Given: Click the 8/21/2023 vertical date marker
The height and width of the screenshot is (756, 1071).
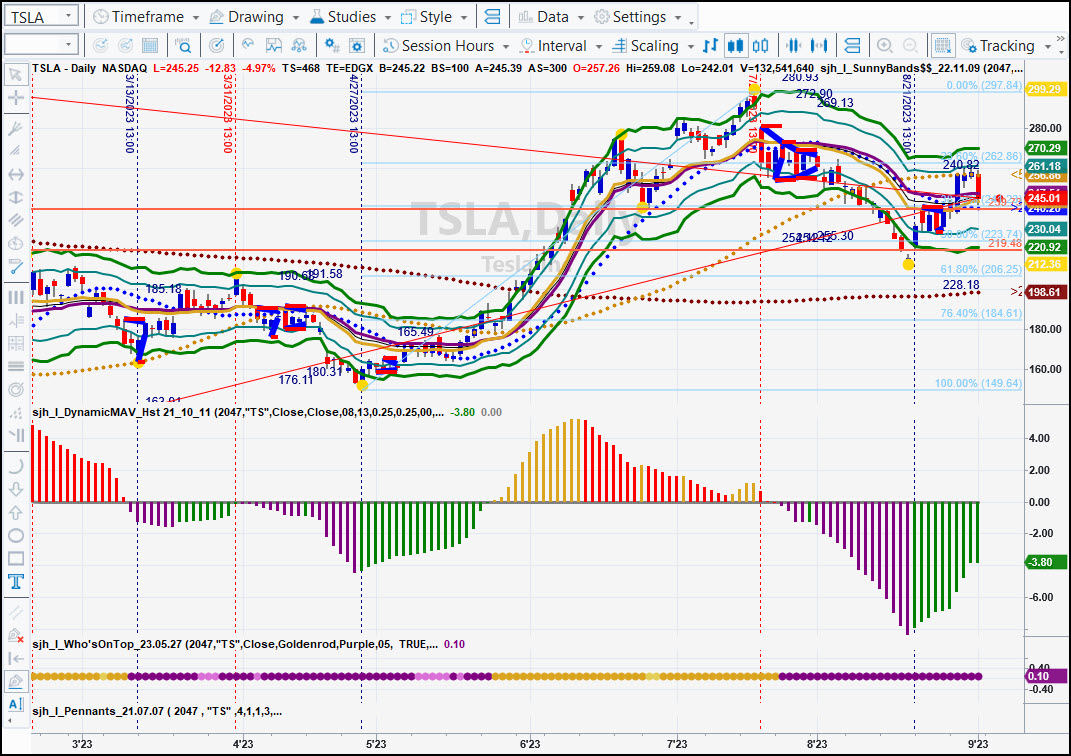Looking at the screenshot, I should click(x=907, y=114).
